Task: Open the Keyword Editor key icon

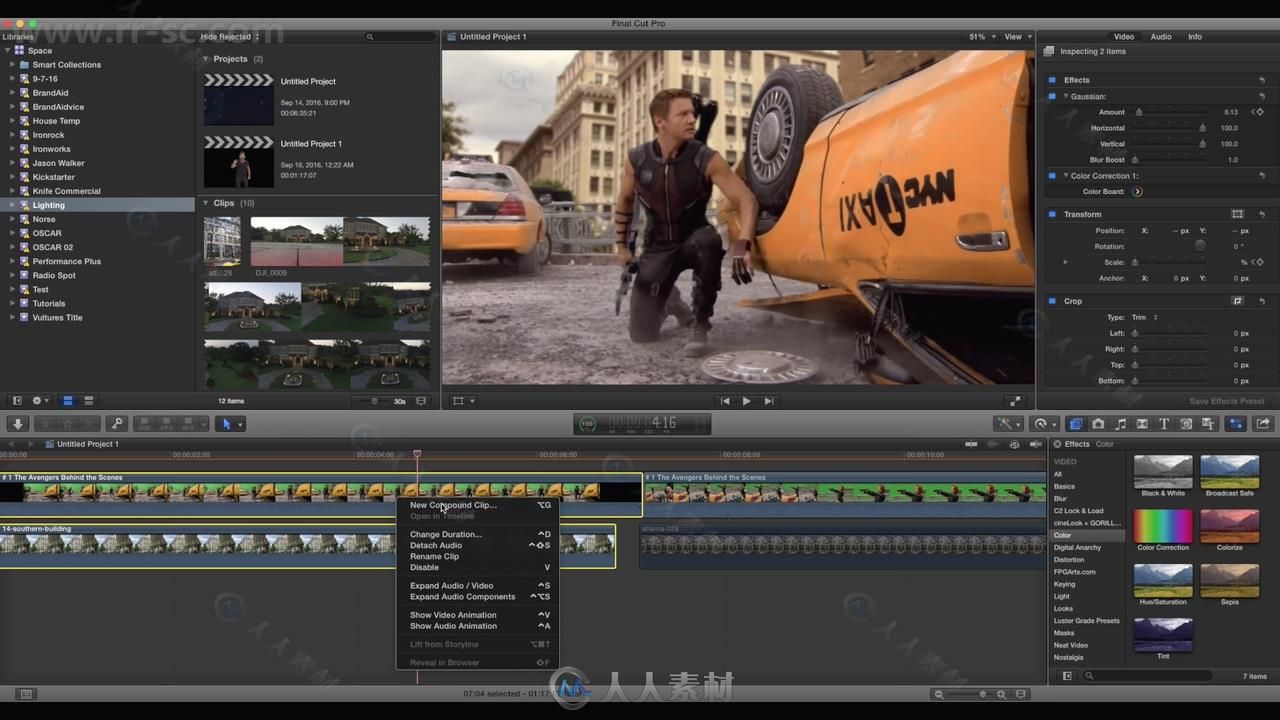Action: click(117, 424)
